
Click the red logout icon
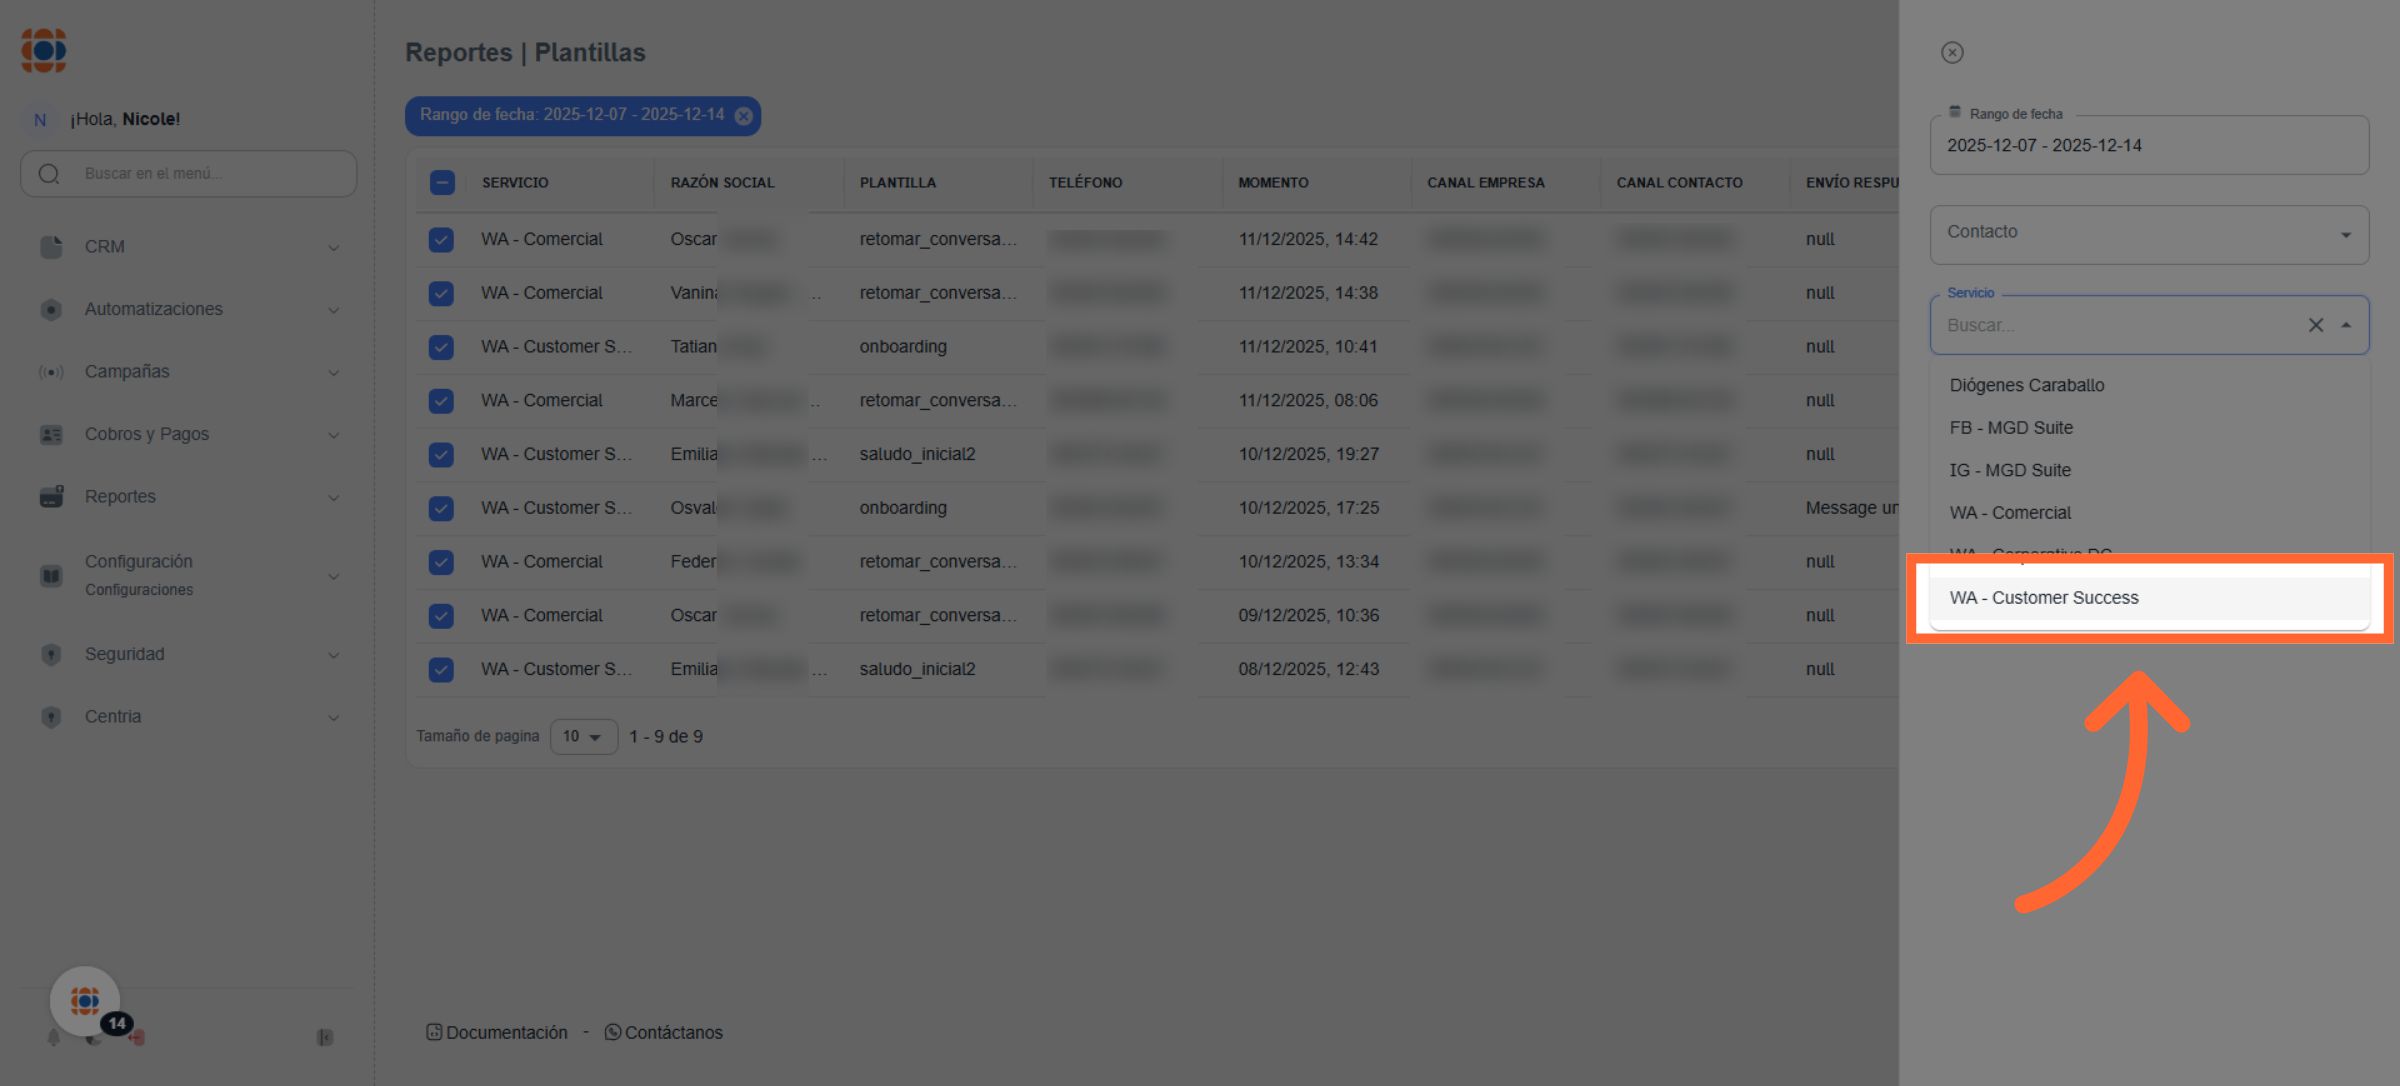pyautogui.click(x=138, y=1038)
